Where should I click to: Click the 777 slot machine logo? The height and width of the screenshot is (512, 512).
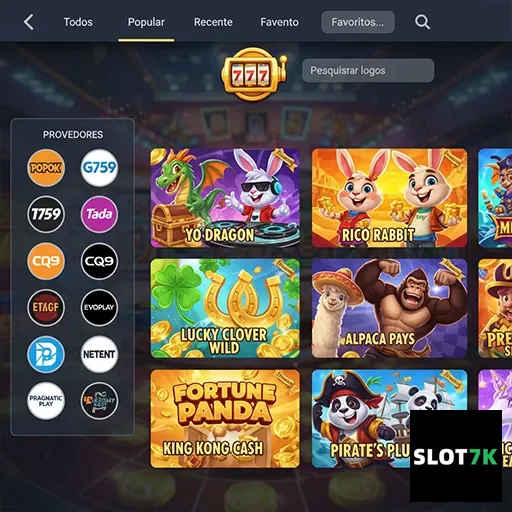coord(254,74)
